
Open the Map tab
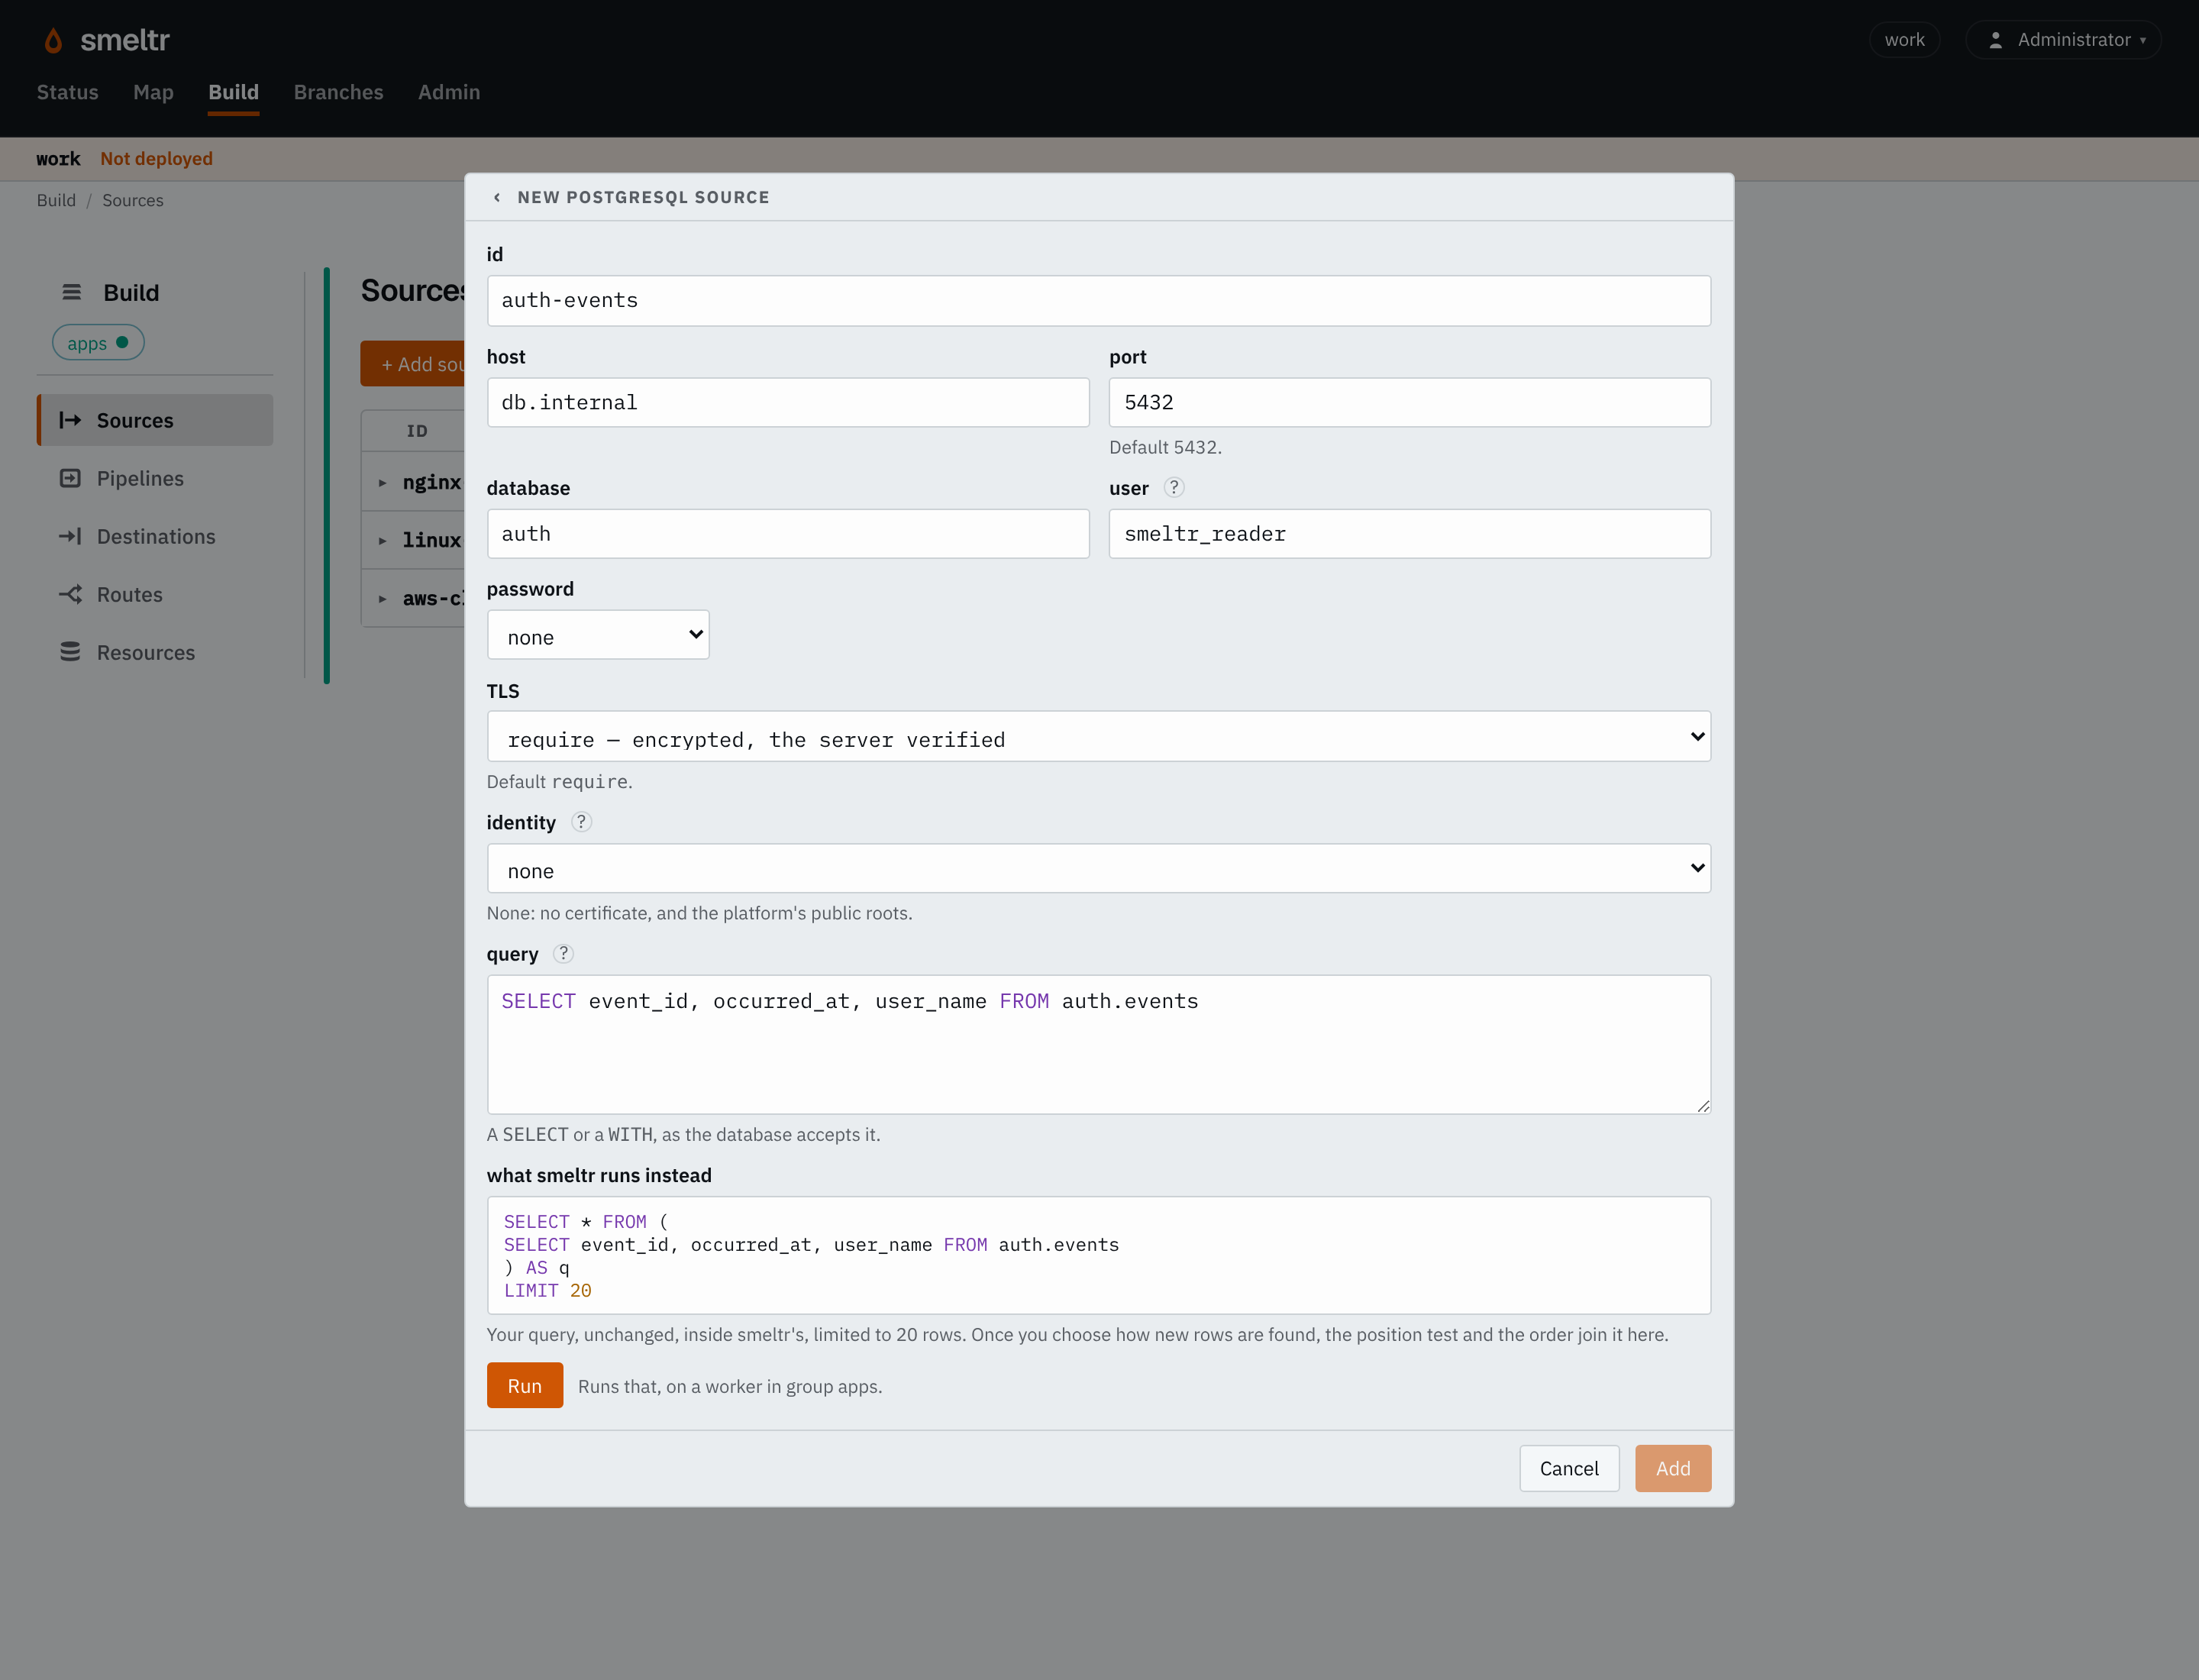coord(153,92)
